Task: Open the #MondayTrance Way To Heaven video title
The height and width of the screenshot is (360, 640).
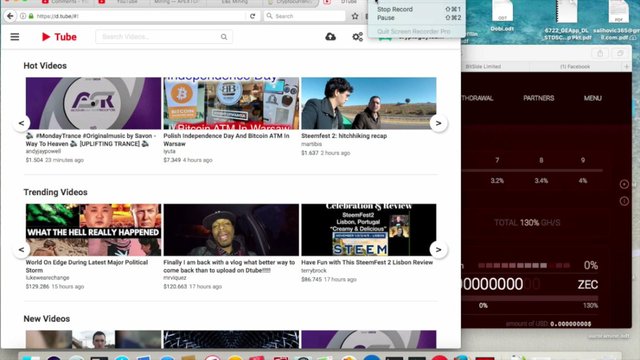Action: pyautogui.click(x=91, y=140)
